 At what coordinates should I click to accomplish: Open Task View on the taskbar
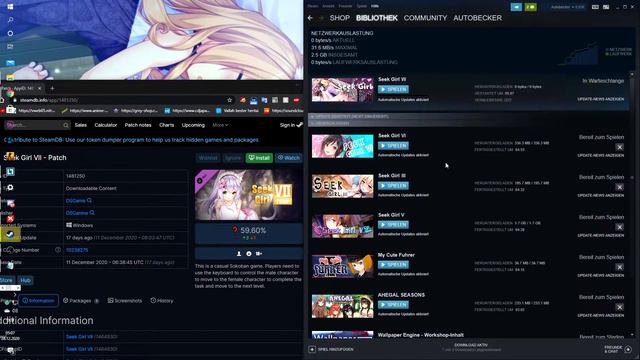click(x=10, y=47)
